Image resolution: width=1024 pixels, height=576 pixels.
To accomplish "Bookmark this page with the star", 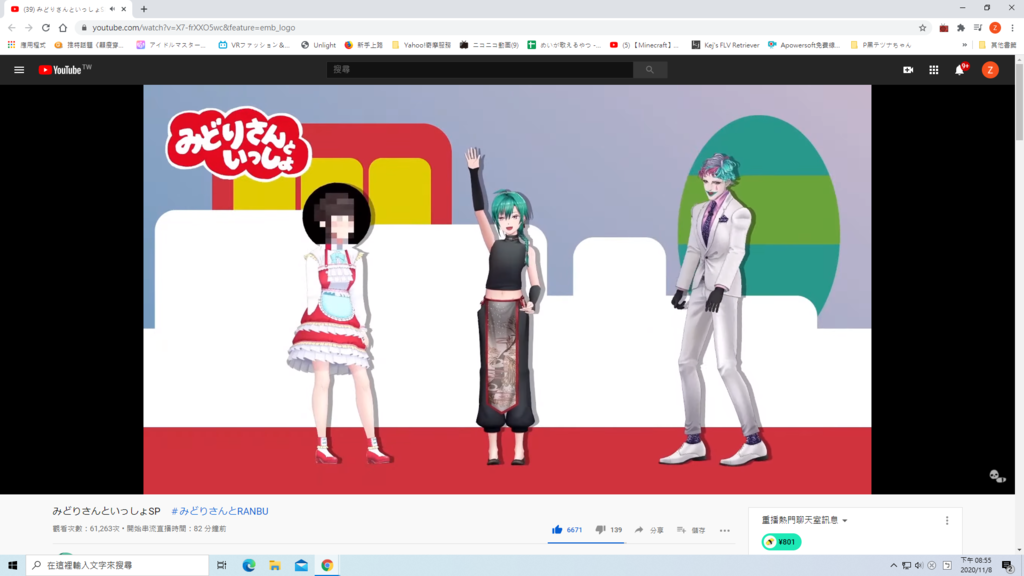I will (x=922, y=27).
